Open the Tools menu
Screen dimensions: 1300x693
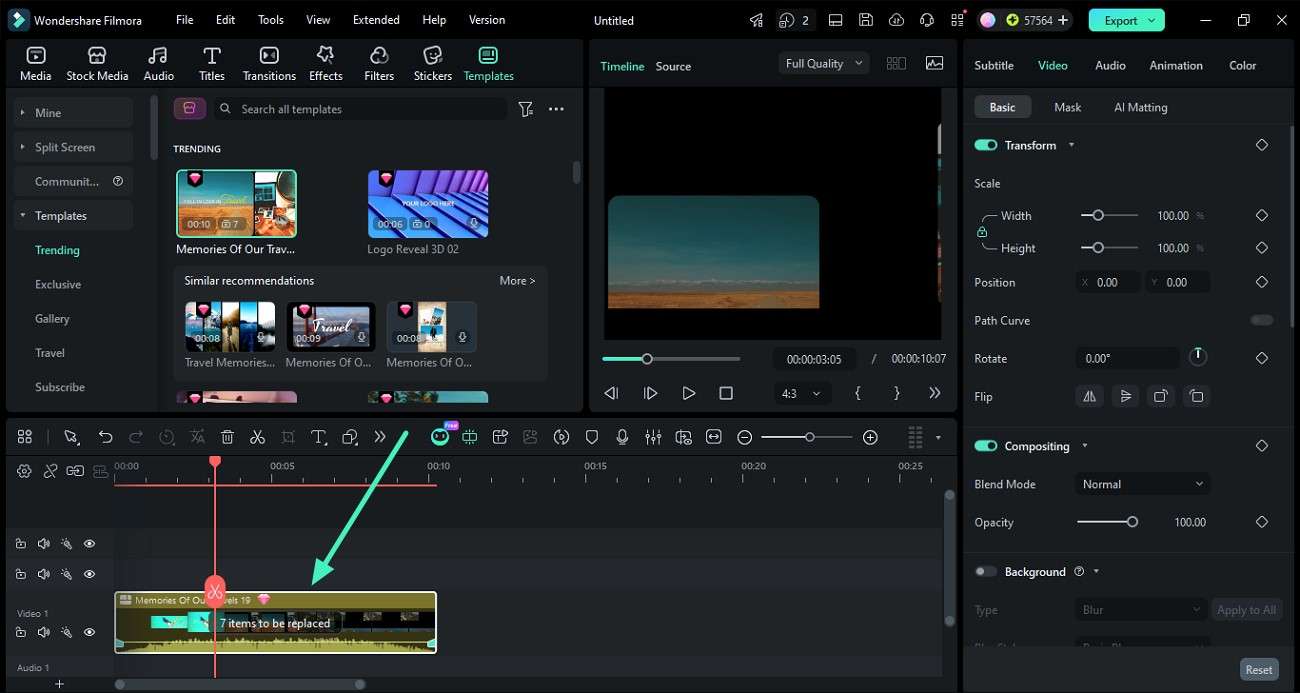pos(271,20)
